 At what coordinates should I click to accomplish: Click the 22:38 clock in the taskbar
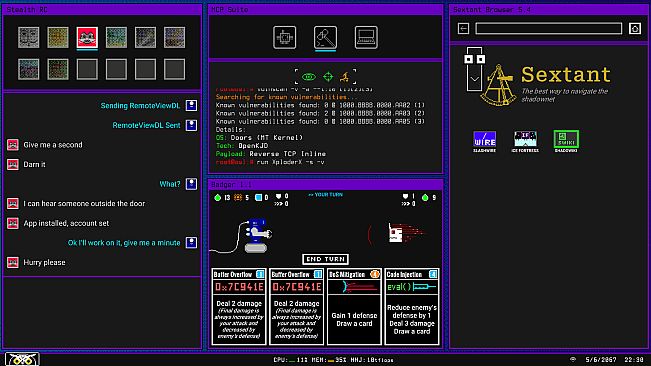pos(634,360)
